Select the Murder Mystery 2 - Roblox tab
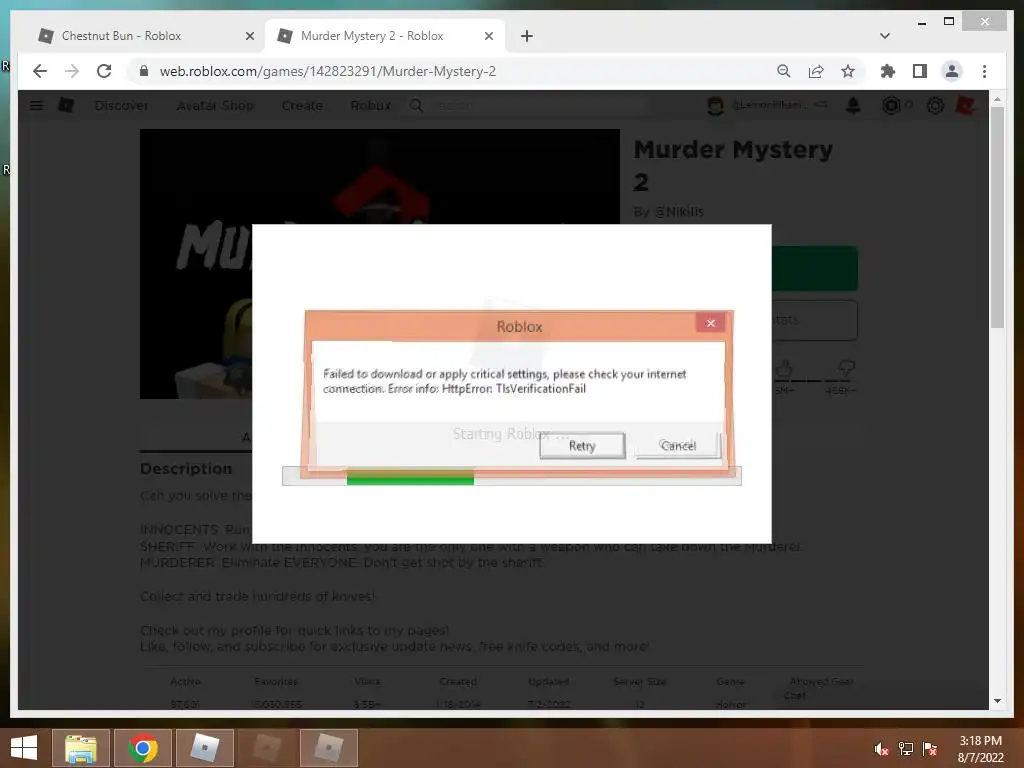1024x768 pixels. 385,36
